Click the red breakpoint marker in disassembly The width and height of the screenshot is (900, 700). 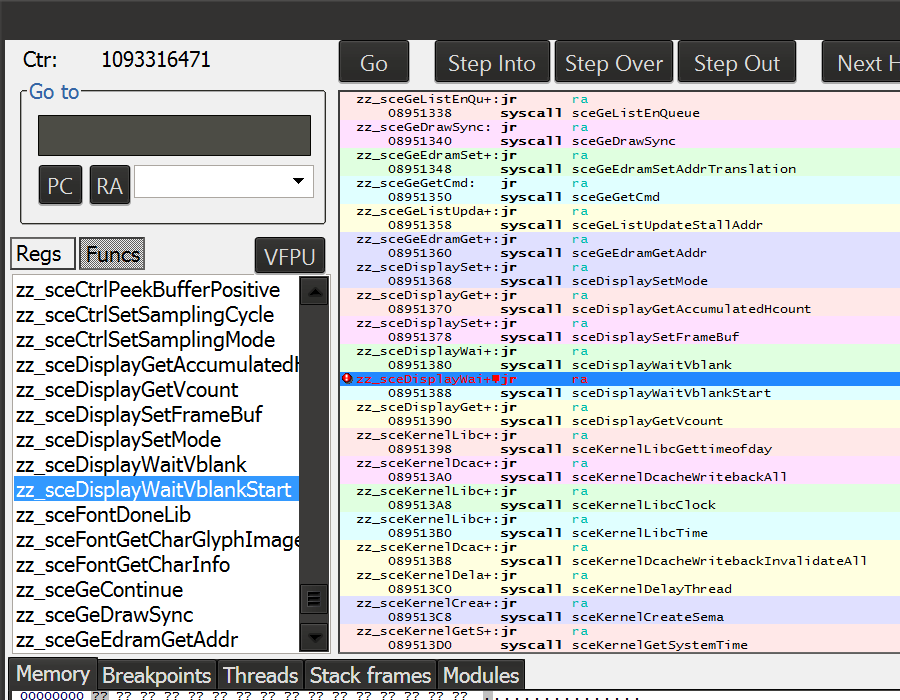346,379
